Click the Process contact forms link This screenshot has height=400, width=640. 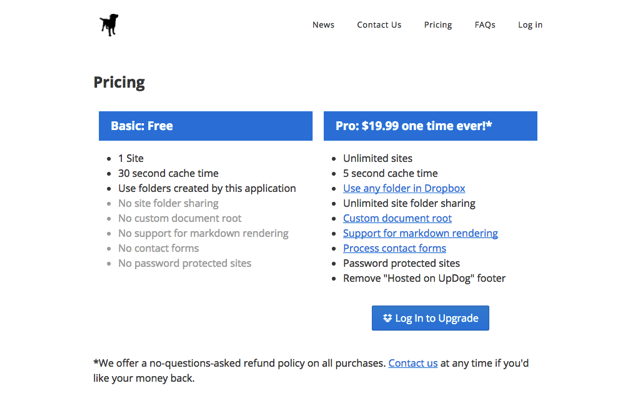(x=394, y=248)
